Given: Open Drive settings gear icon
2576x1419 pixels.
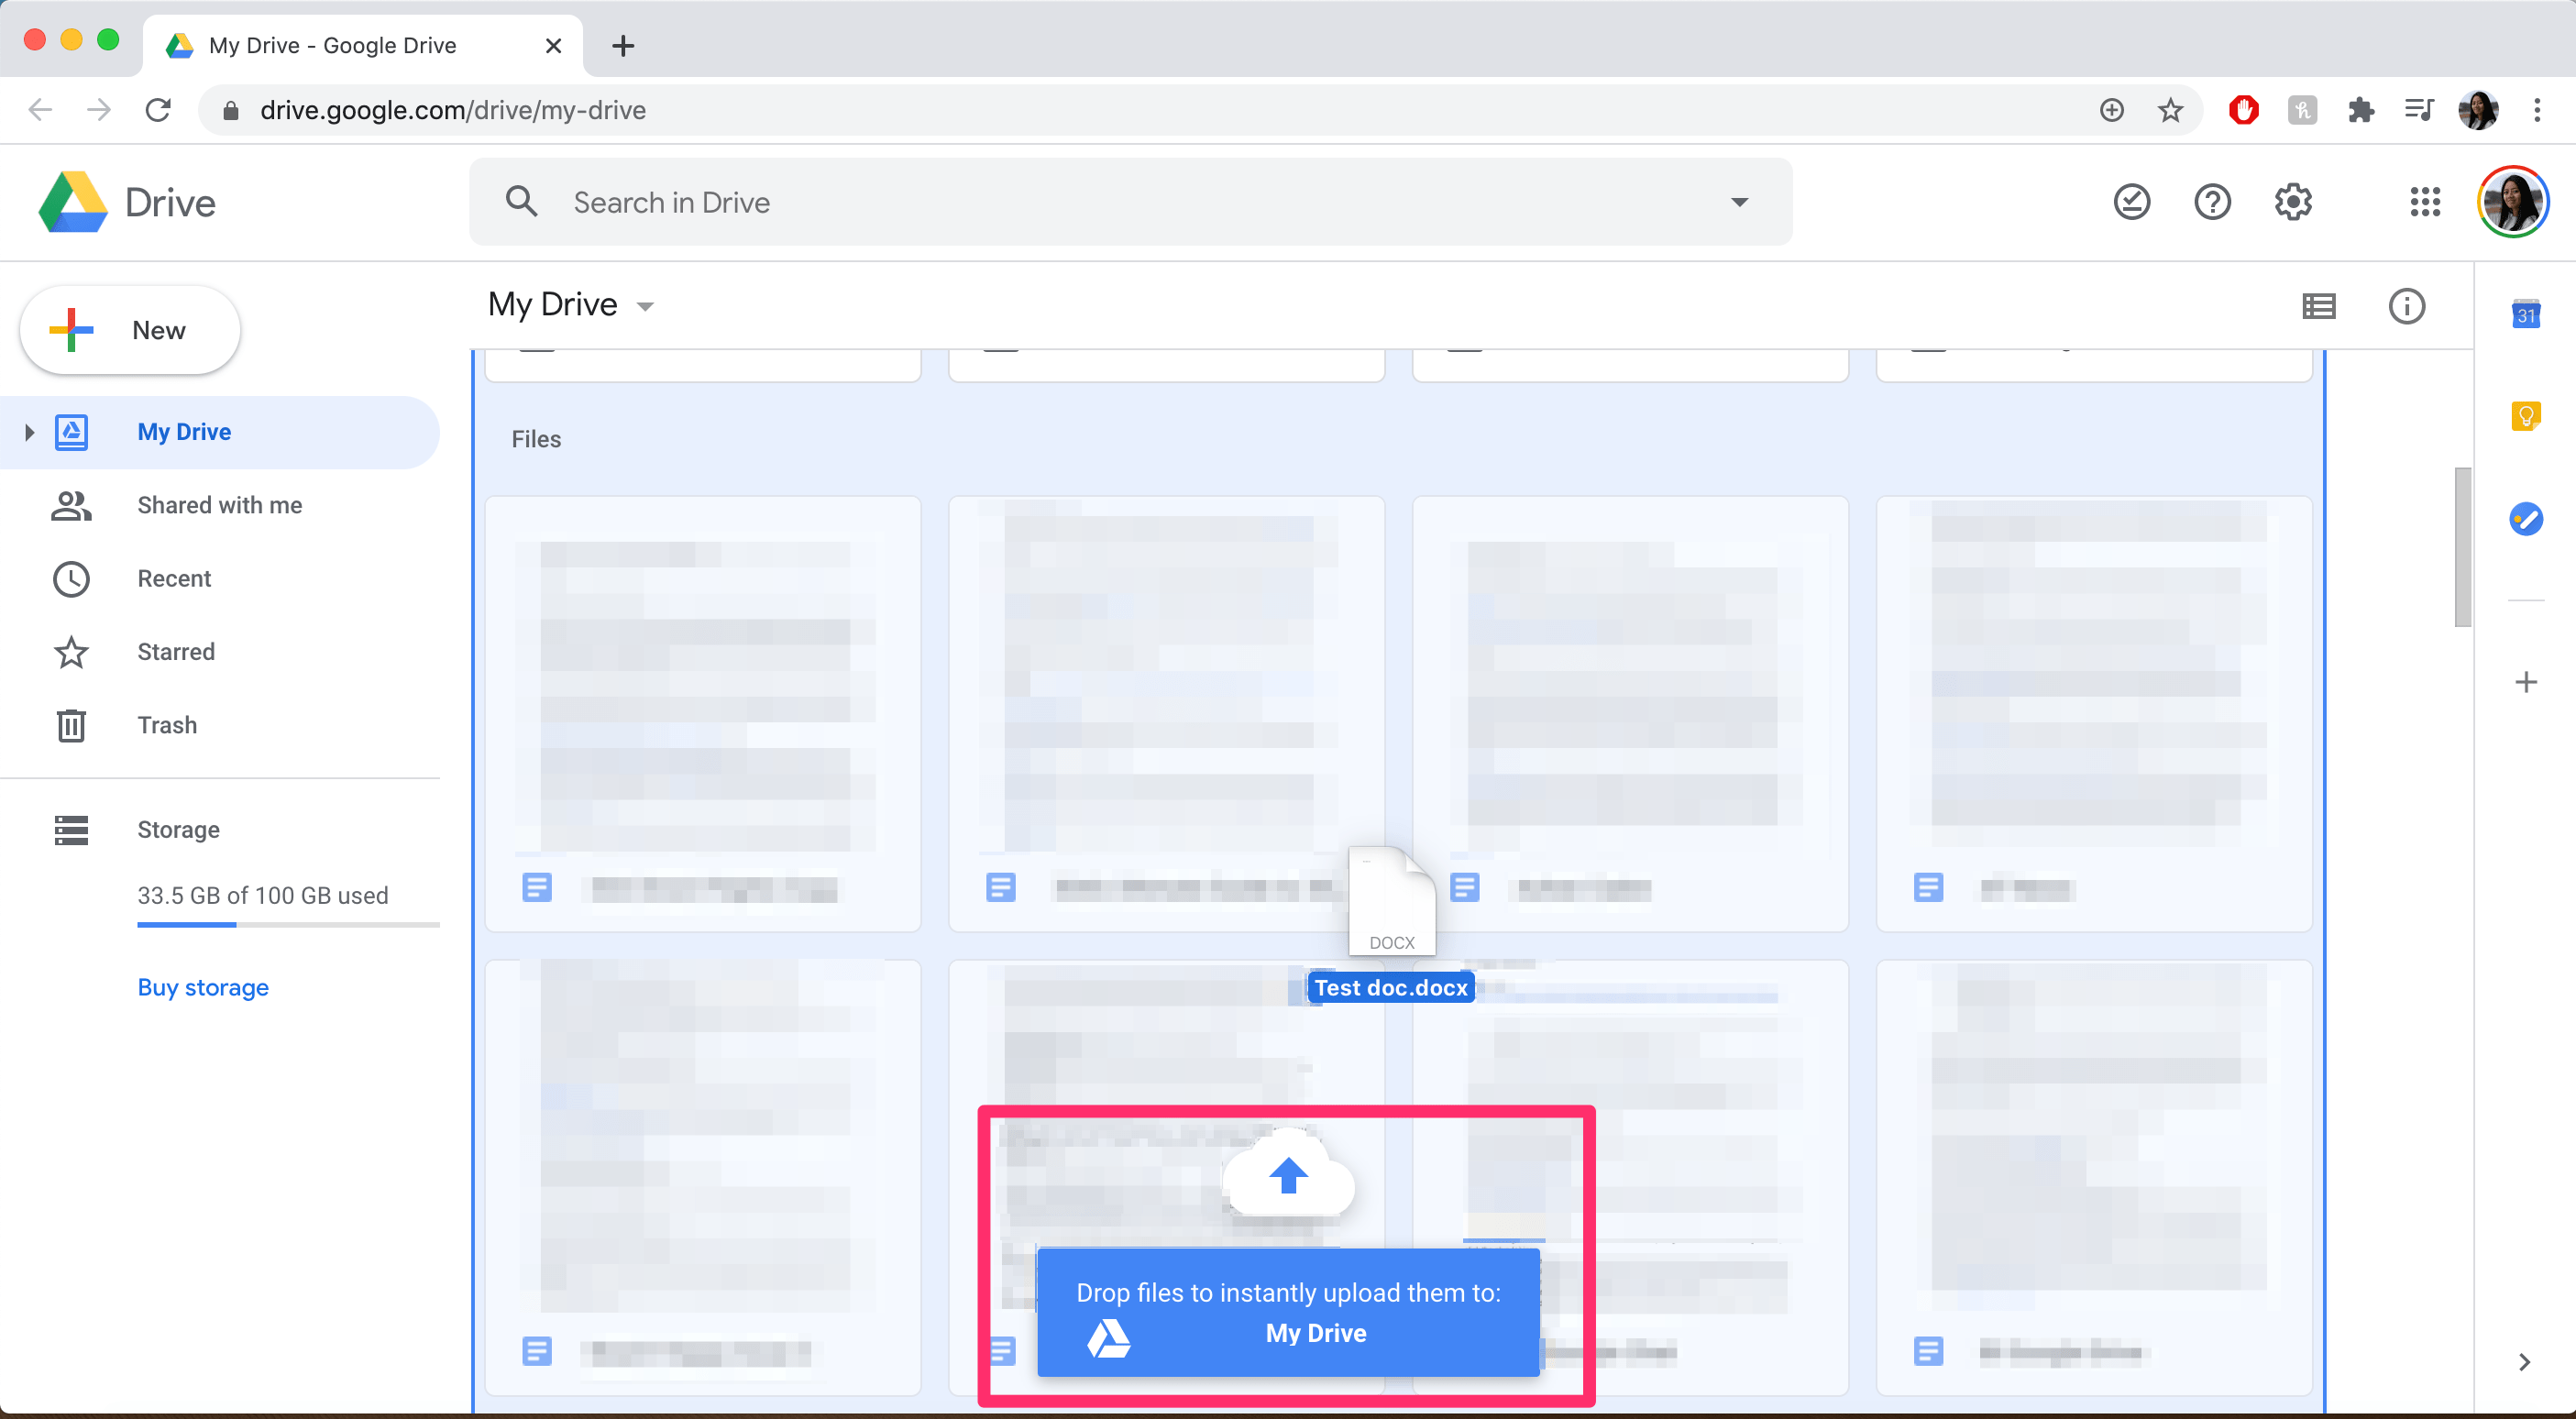Looking at the screenshot, I should pos(2292,202).
